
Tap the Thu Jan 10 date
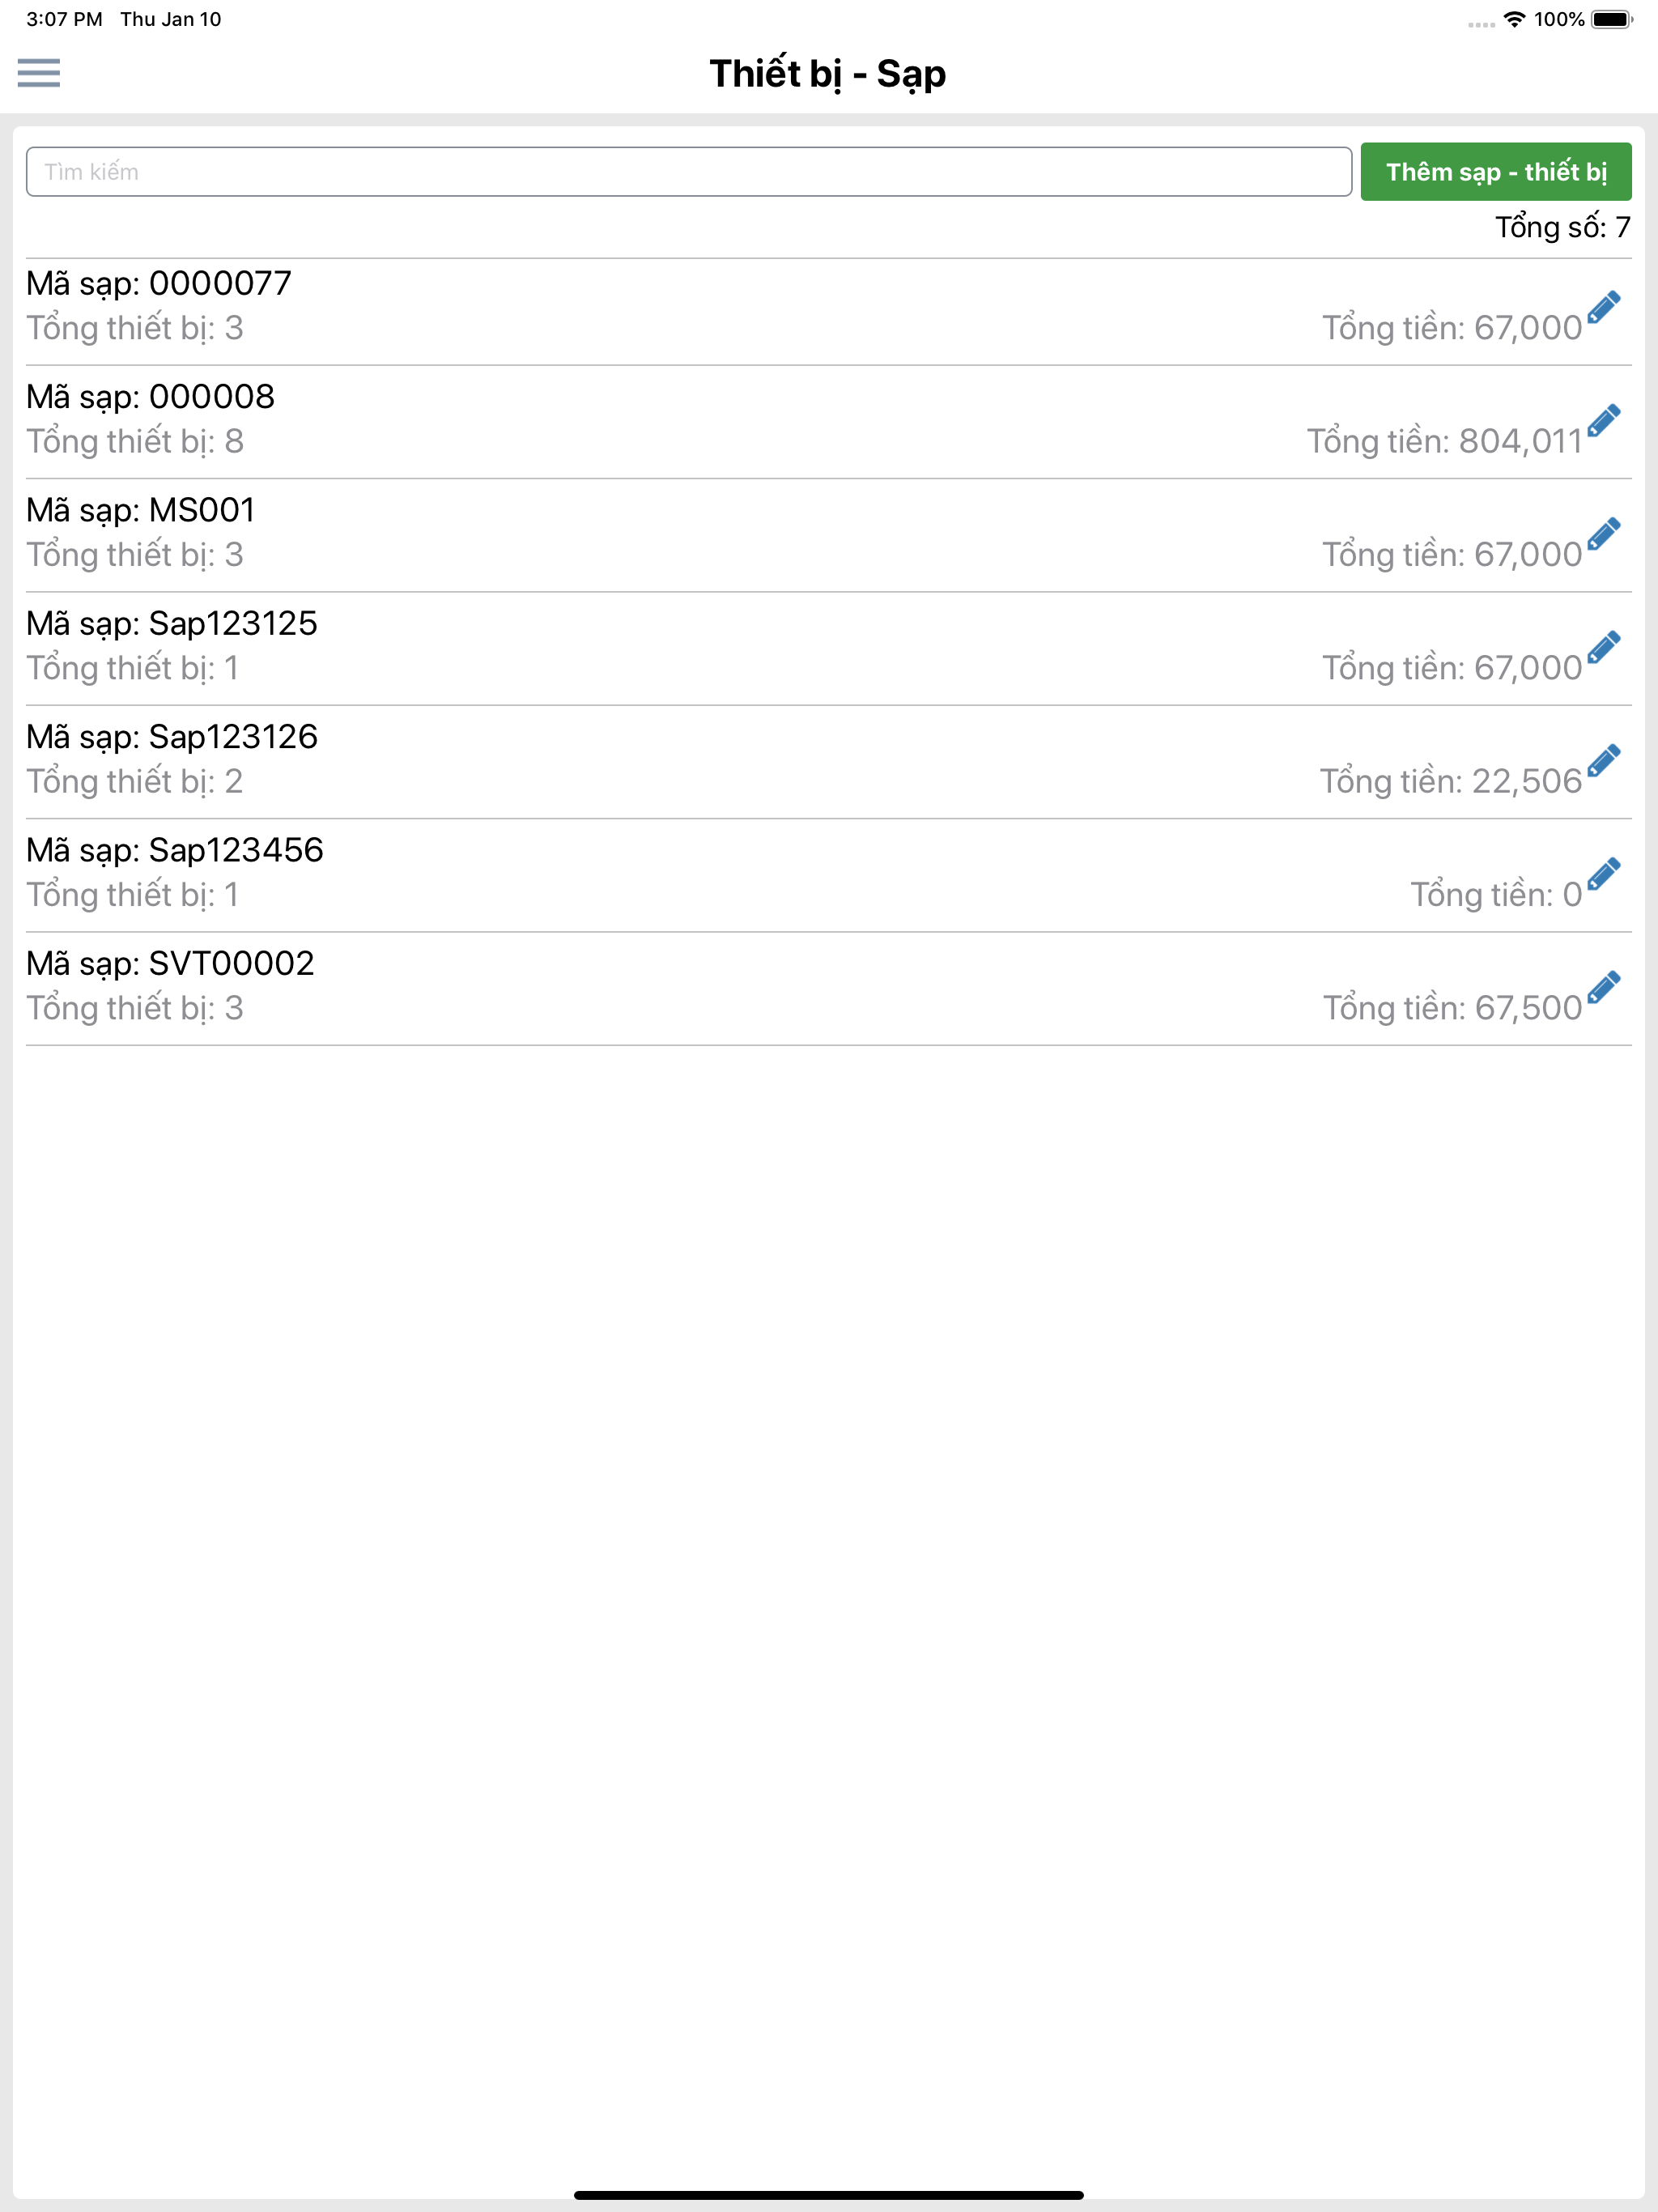(x=171, y=19)
